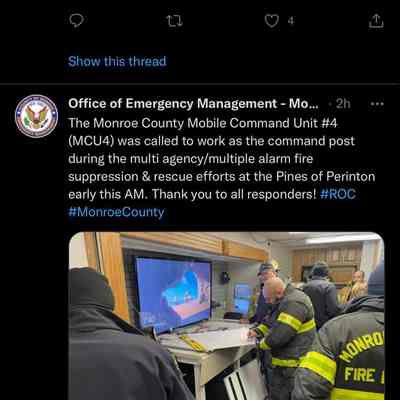Screen dimensions: 400x400
Task: Open the Emergency Management eagle seal avatar
Action: tap(37, 116)
